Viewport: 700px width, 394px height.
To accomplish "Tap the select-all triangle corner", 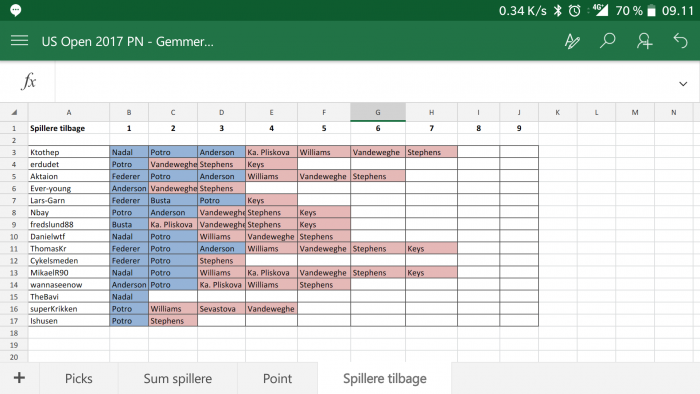I will point(14,112).
